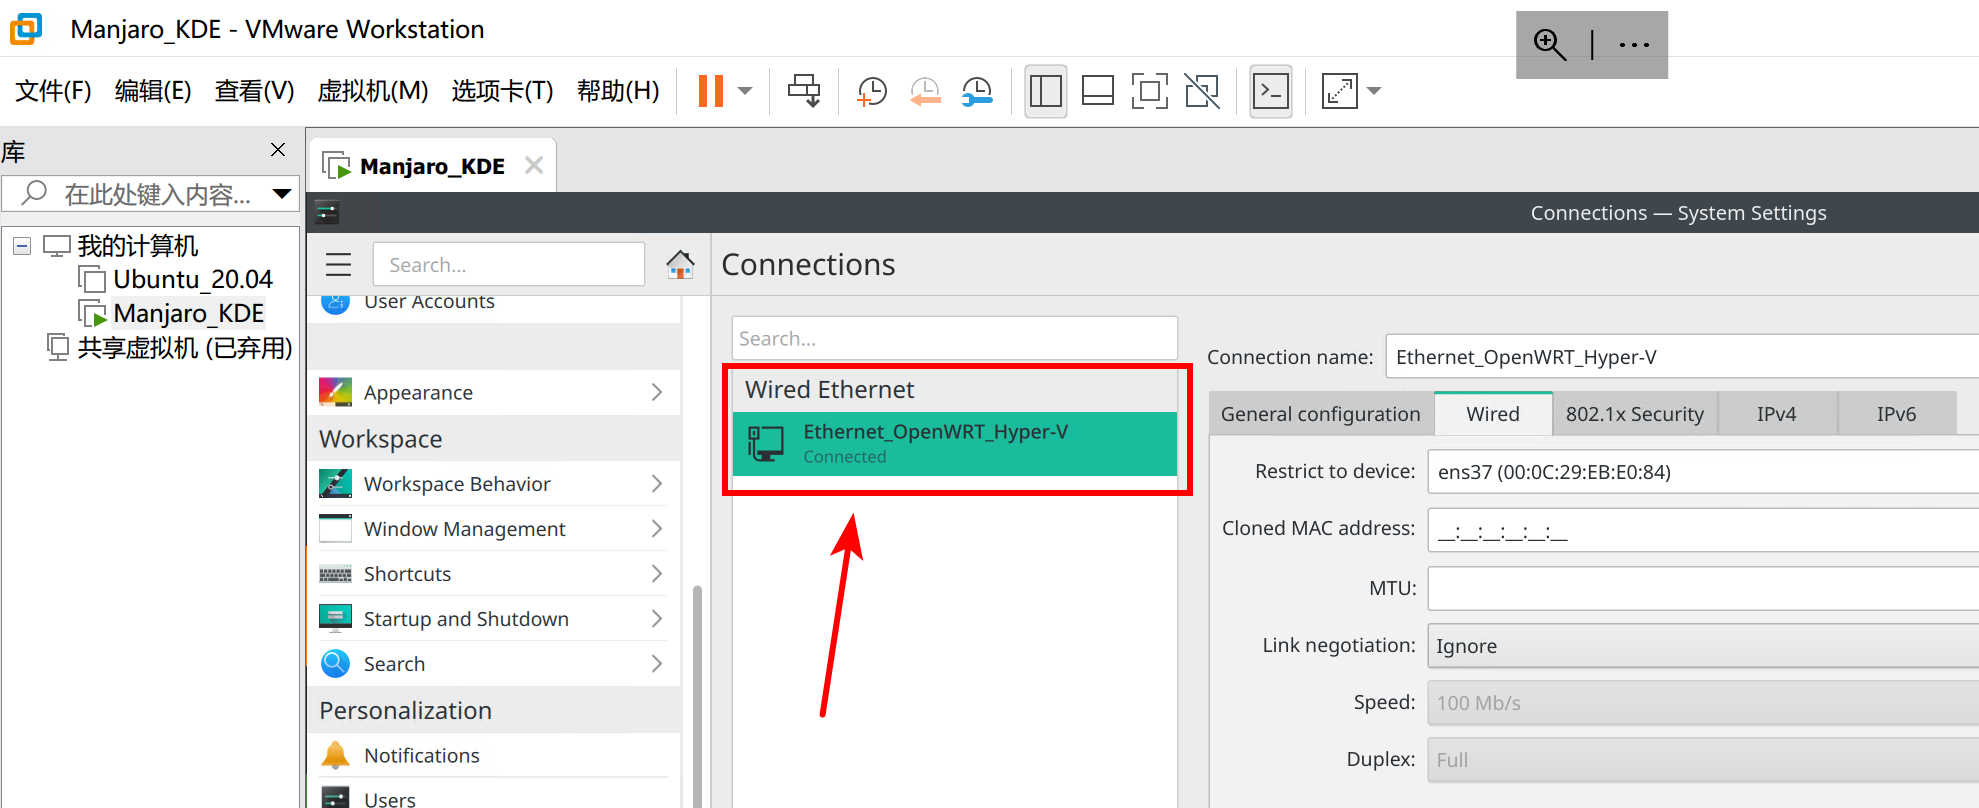Edit the Connection name field
This screenshot has height=808, width=1979.
tap(1681, 357)
